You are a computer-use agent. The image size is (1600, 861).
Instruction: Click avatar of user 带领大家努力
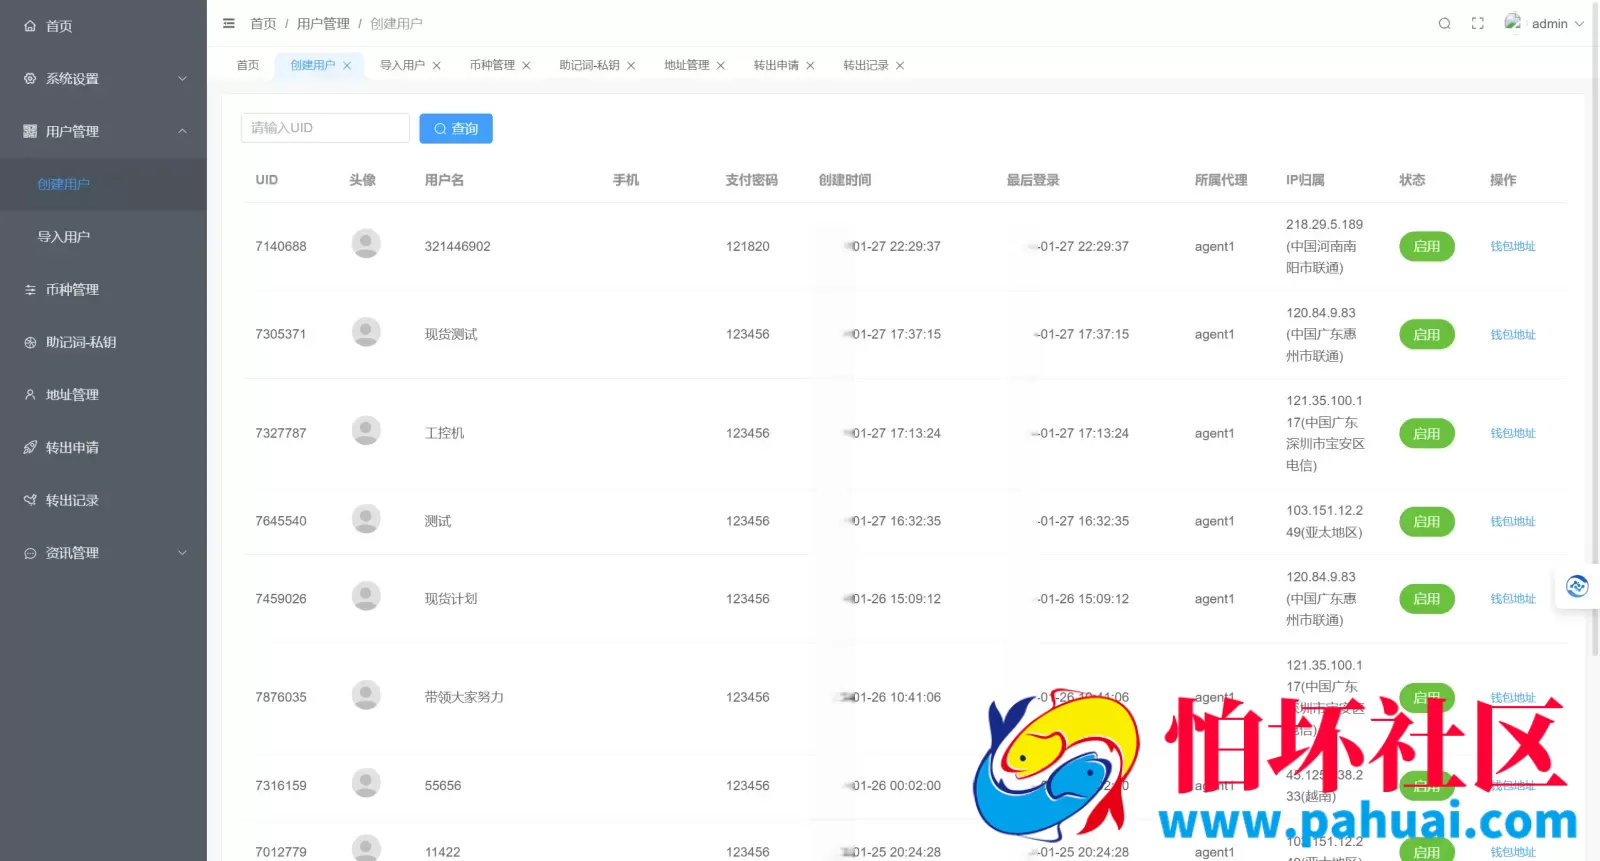[366, 695]
